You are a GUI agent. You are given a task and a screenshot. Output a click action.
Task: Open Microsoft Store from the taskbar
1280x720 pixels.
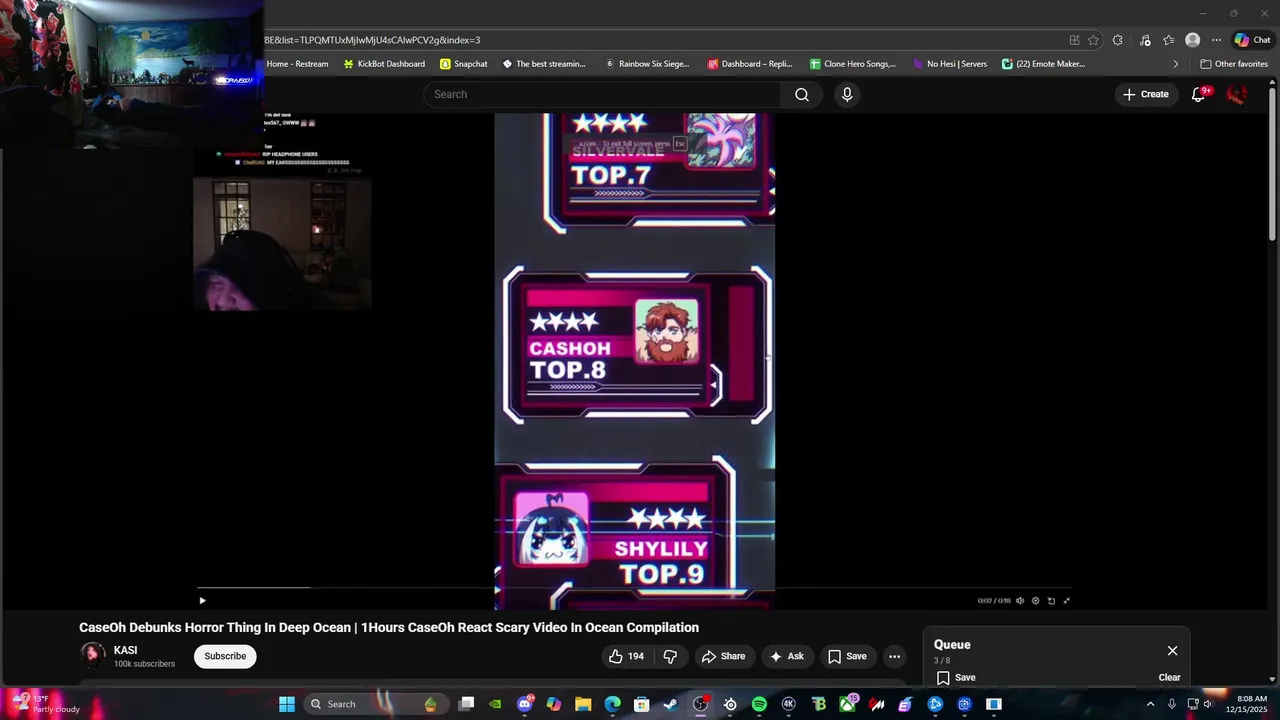(x=642, y=704)
